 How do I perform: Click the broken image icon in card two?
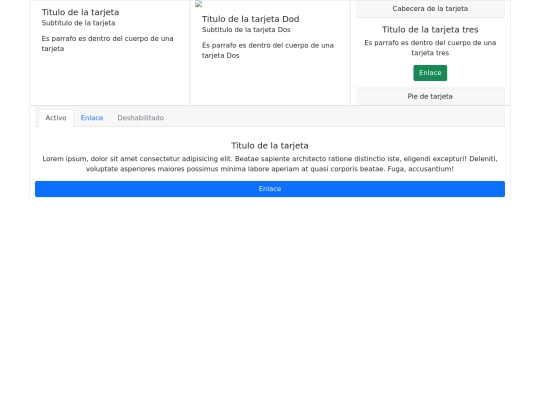[198, 4]
